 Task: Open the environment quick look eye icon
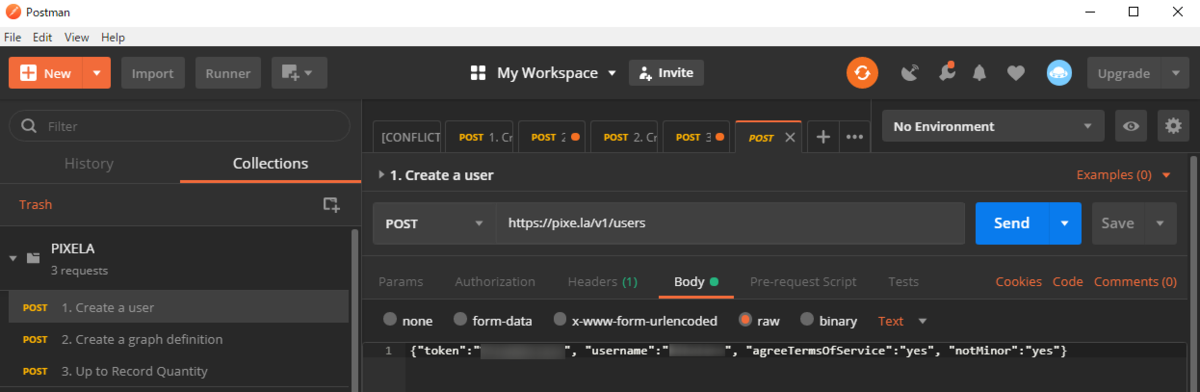tap(1131, 127)
